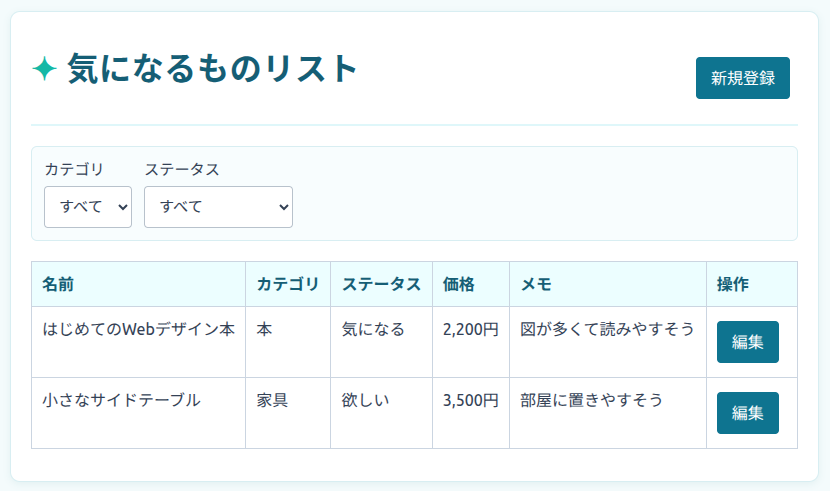Click the 2,200円 price cell
Image resolution: width=830 pixels, height=491 pixels.
pyautogui.click(x=471, y=342)
